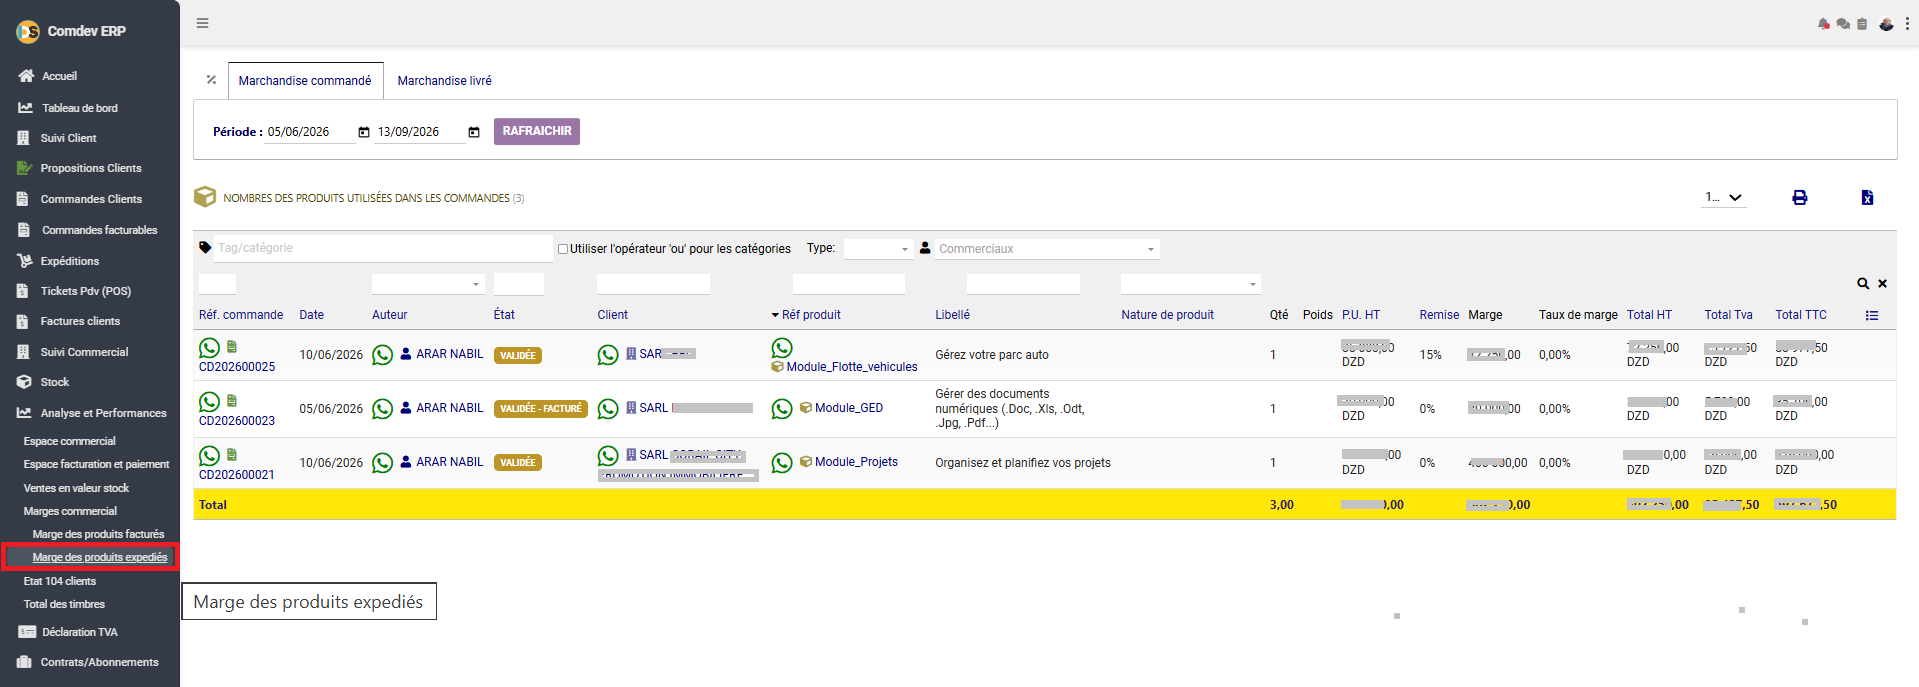
Task: Click WhatsApp icon above CD202600021
Action: [x=209, y=456]
